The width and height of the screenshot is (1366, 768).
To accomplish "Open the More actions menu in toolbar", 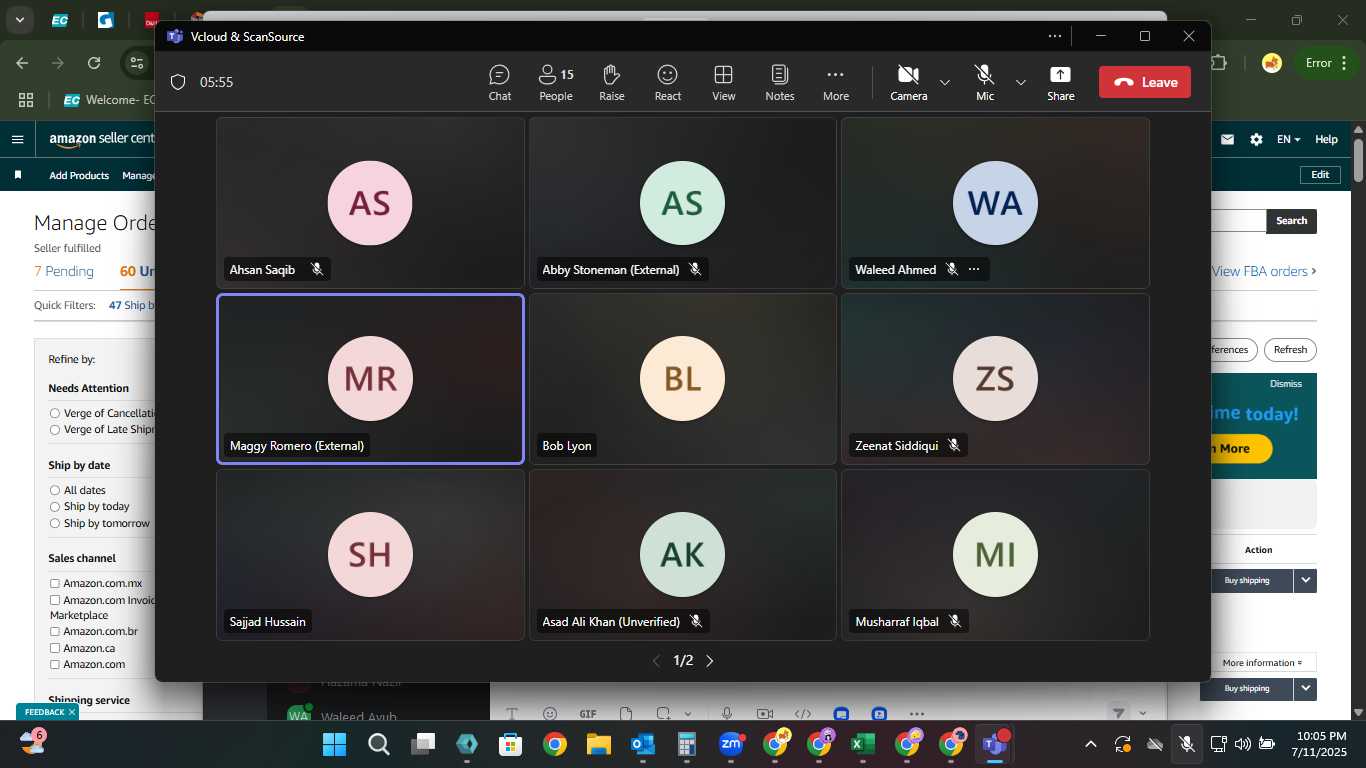I will [x=836, y=82].
